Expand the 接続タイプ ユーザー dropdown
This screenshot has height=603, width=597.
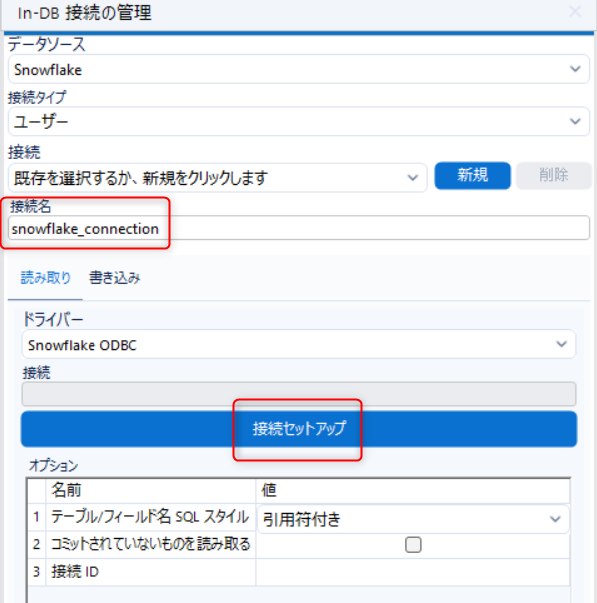click(298, 122)
